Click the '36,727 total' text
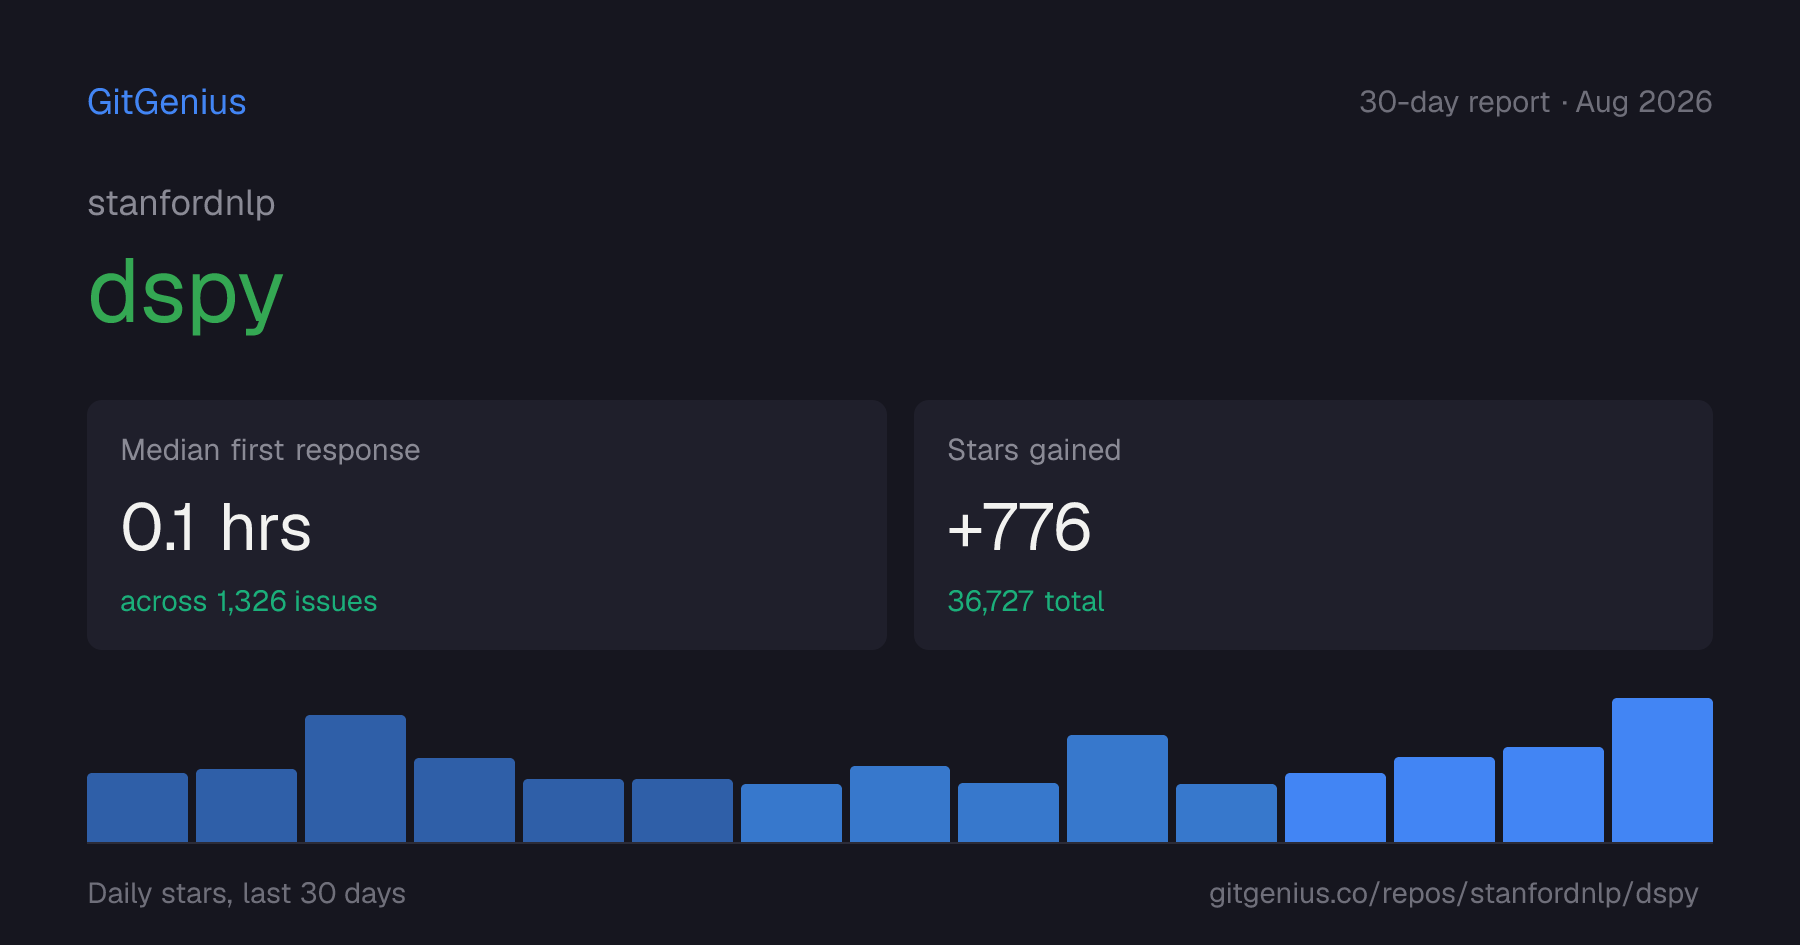 click(1026, 601)
